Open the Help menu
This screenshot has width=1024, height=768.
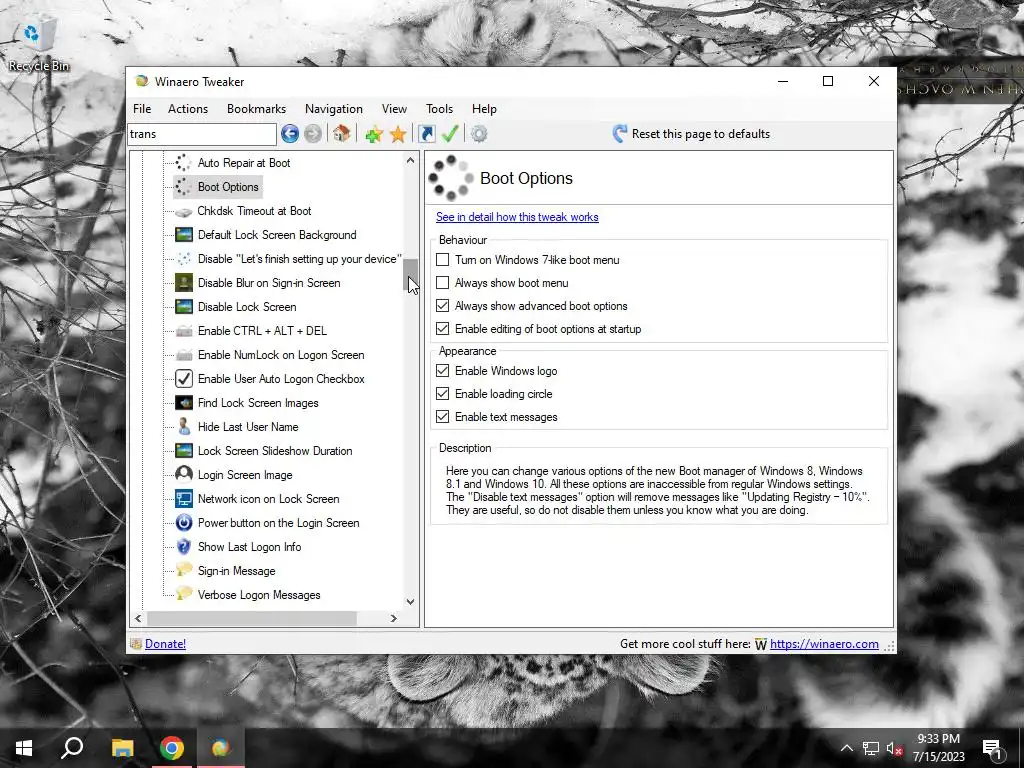485,109
